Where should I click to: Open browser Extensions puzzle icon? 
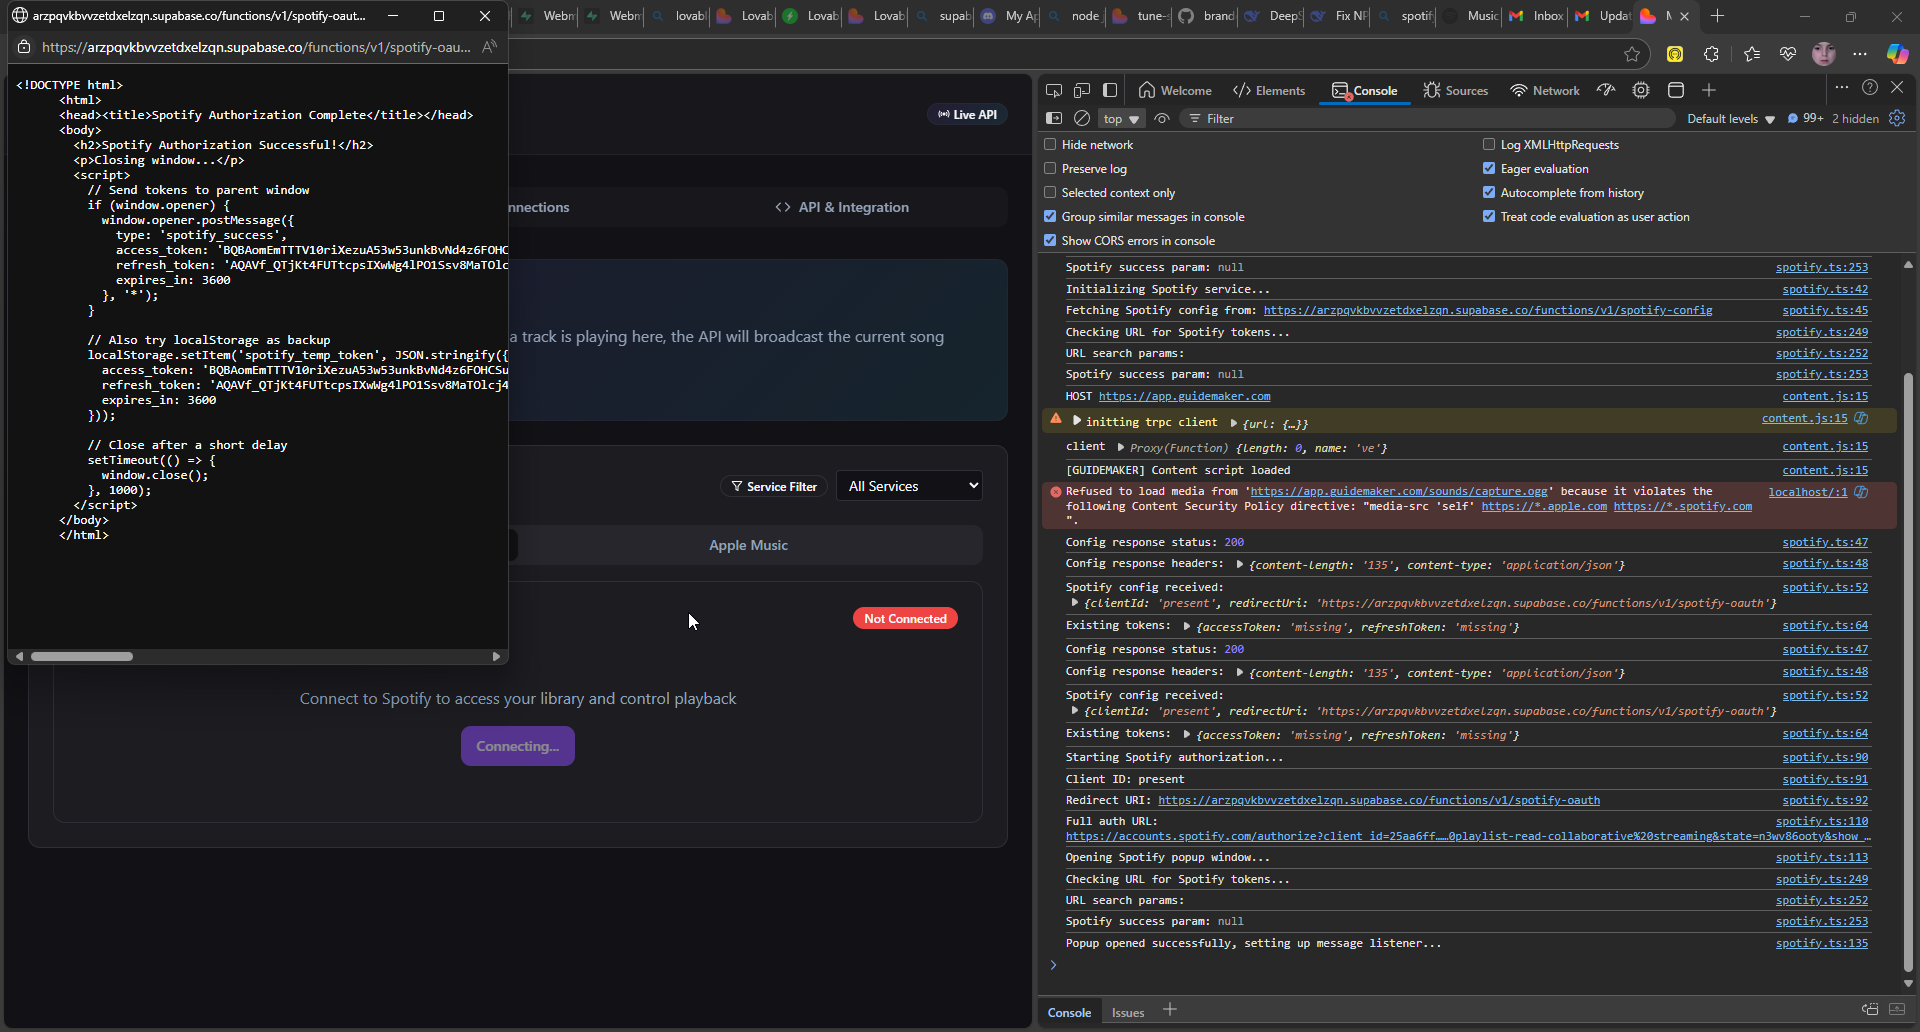pyautogui.click(x=1711, y=54)
